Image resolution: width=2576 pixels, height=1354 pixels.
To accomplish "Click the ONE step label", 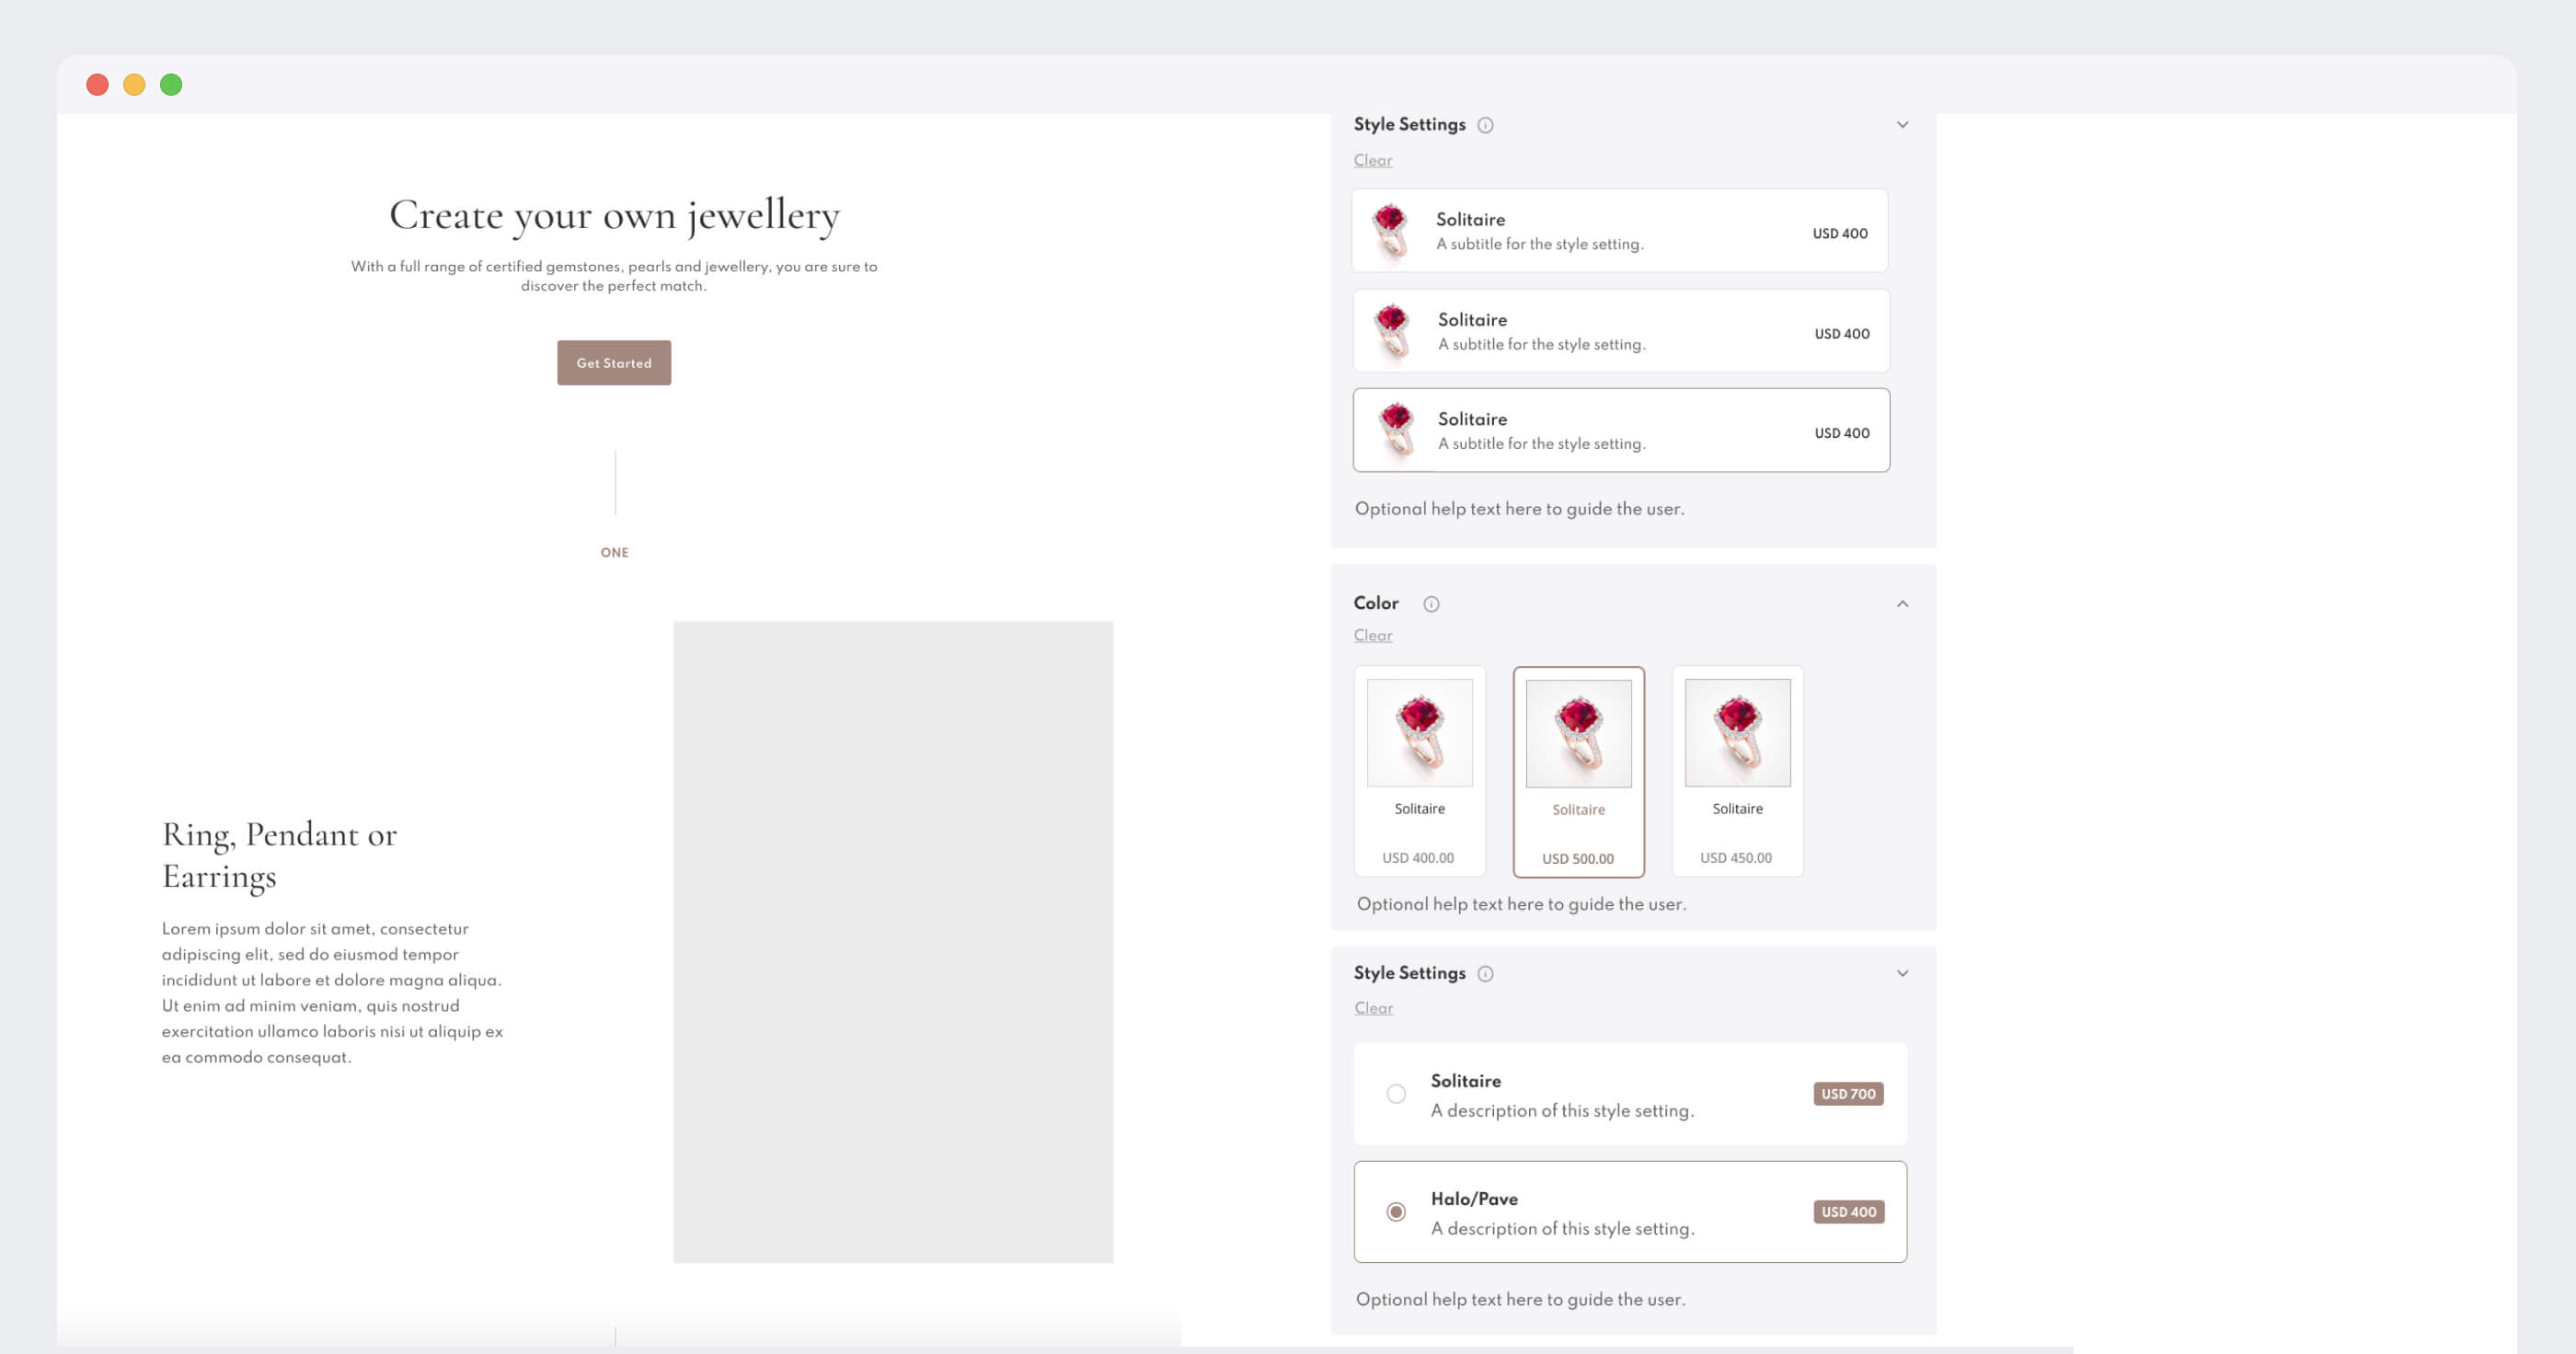I will [614, 552].
